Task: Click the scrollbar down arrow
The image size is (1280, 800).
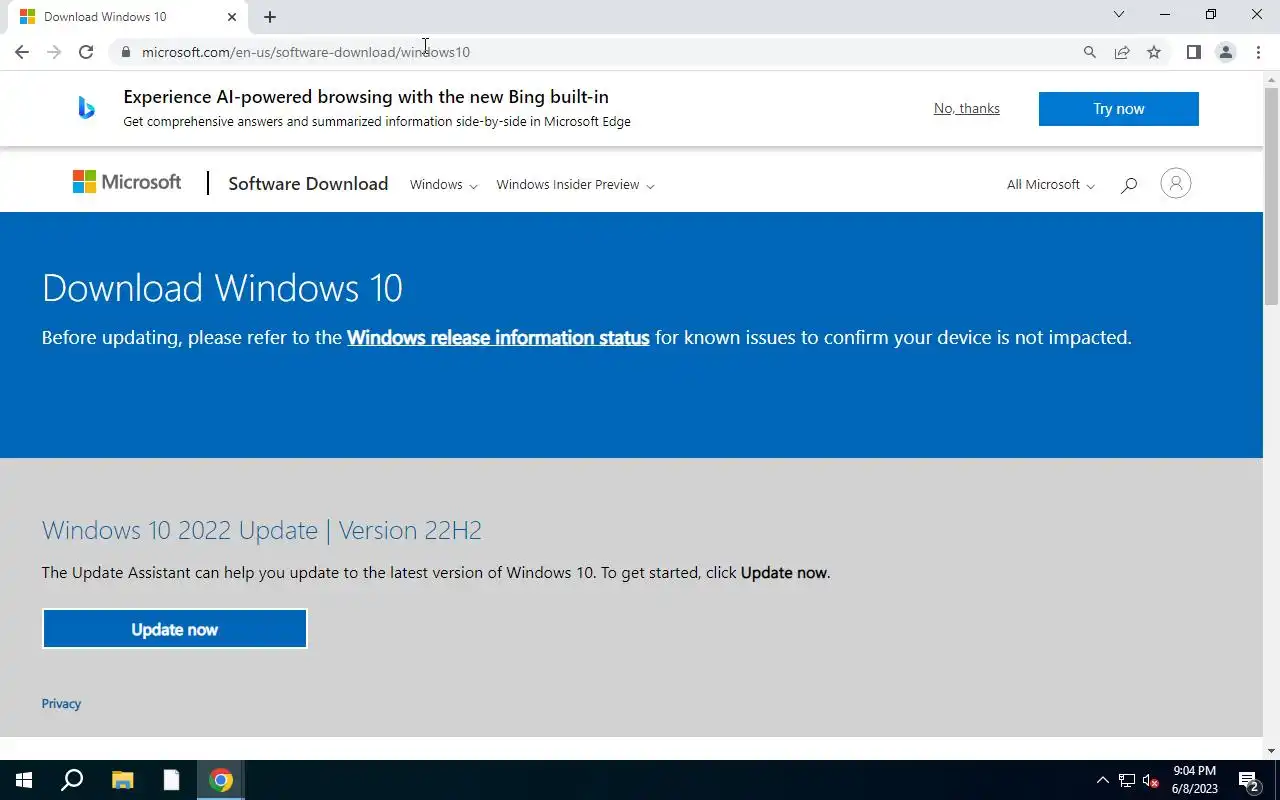Action: click(x=1271, y=751)
